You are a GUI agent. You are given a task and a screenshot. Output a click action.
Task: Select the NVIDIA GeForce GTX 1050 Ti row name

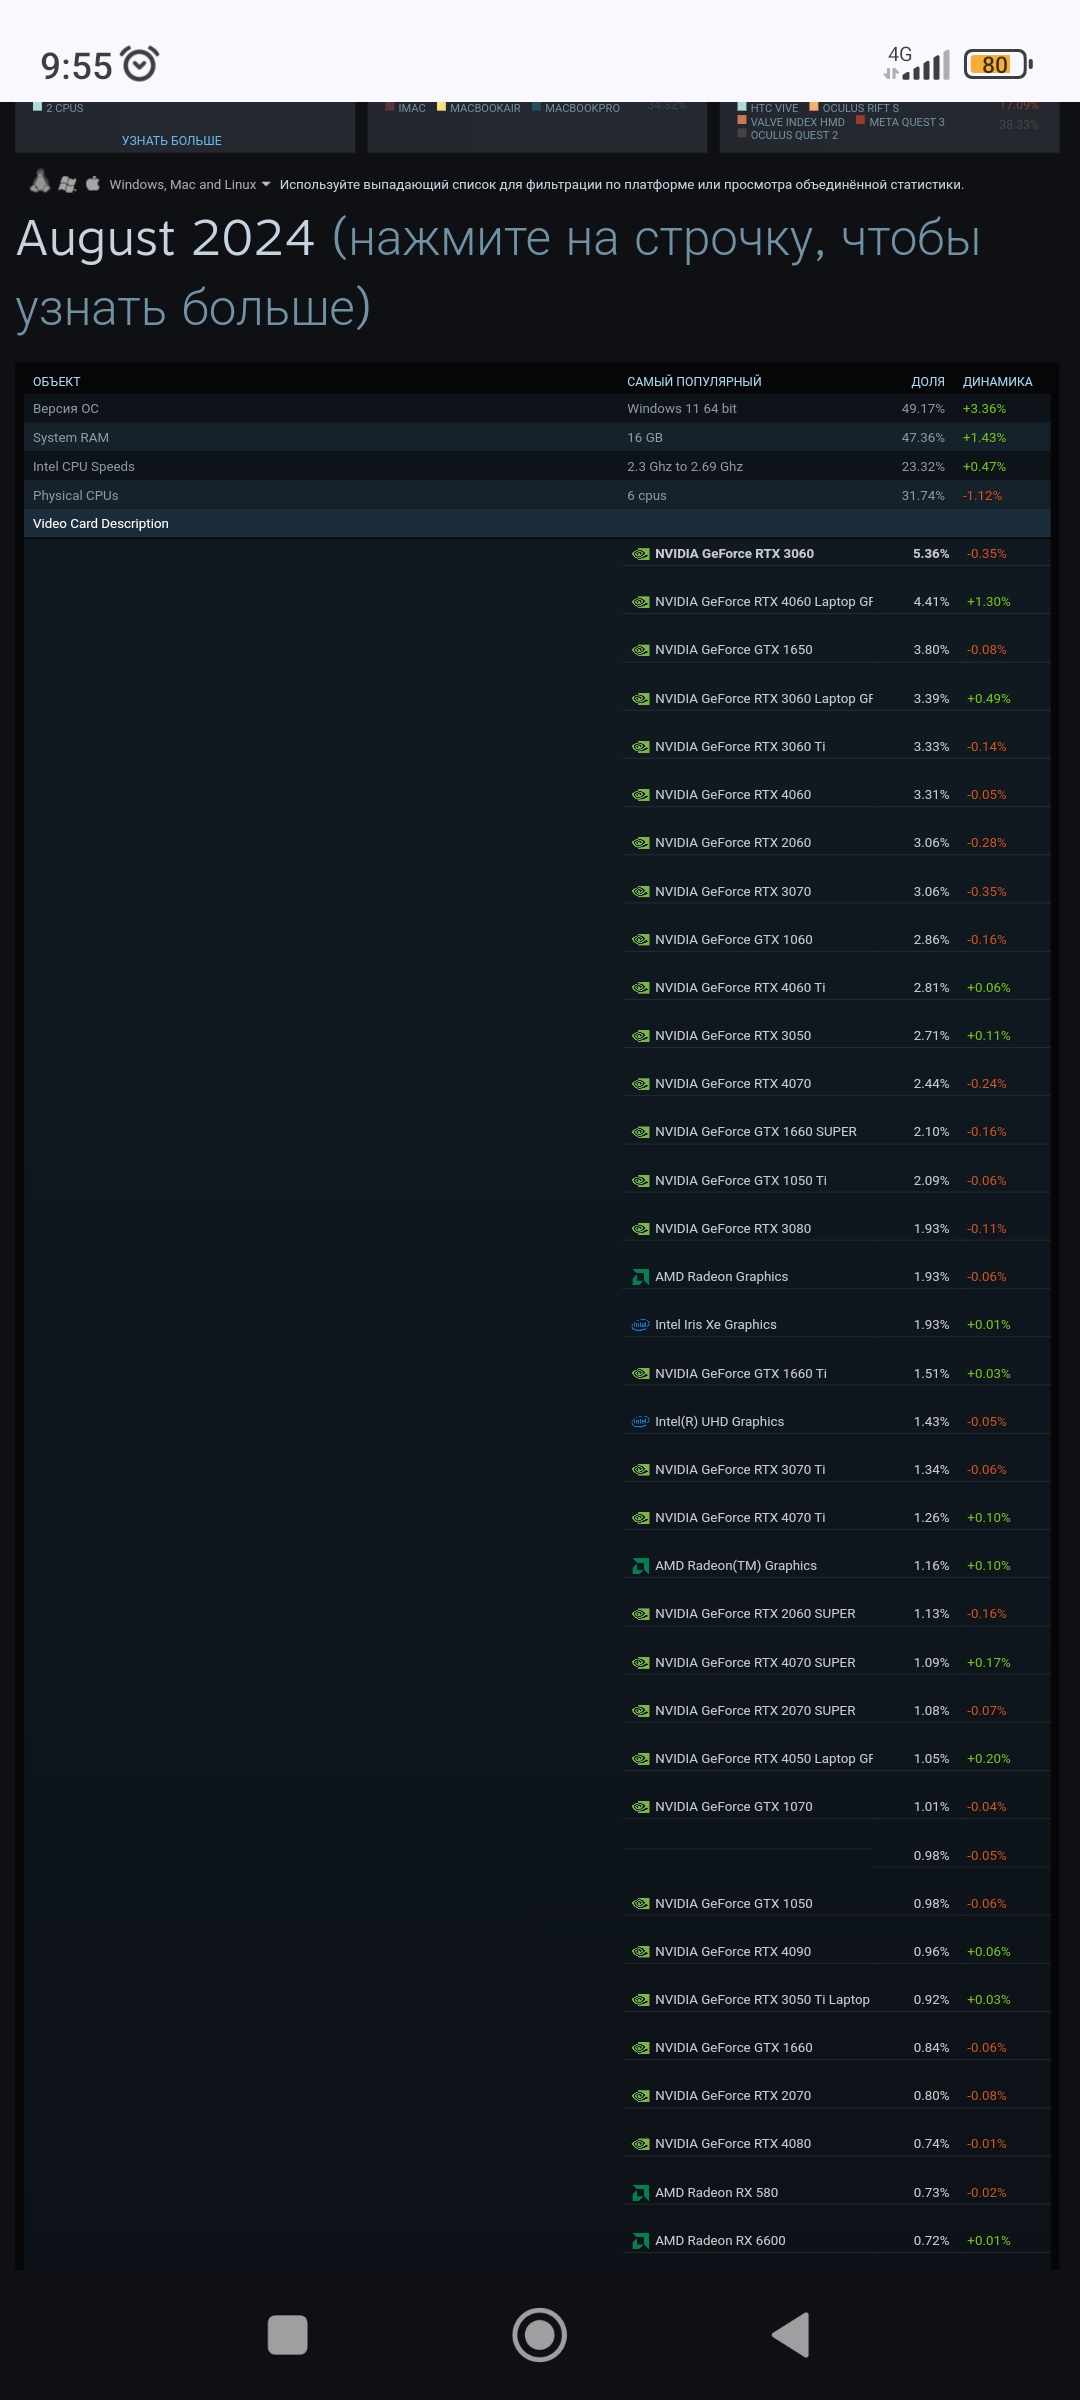741,1181
